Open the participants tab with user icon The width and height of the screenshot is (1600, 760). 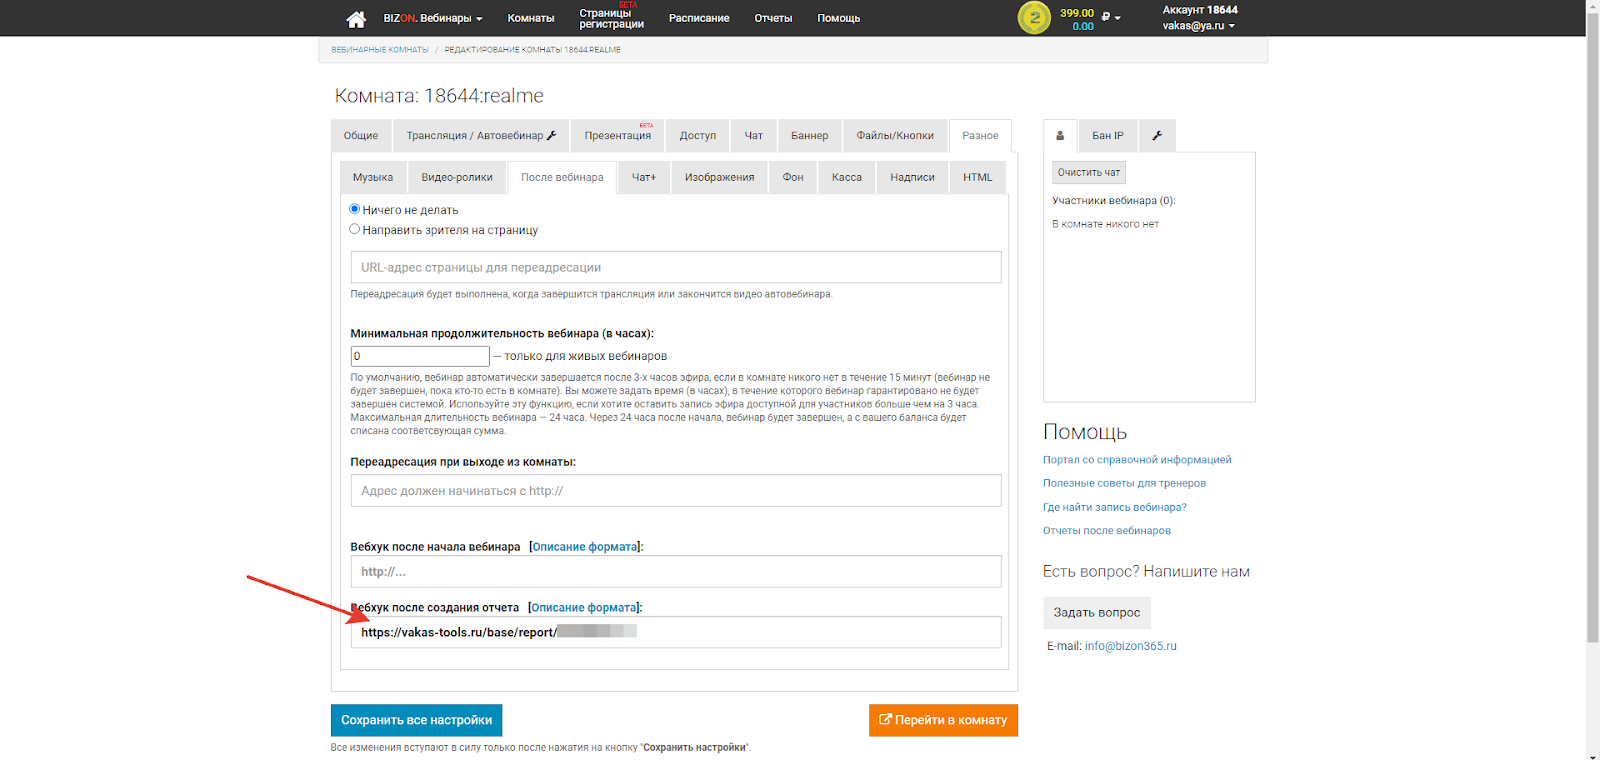1060,136
